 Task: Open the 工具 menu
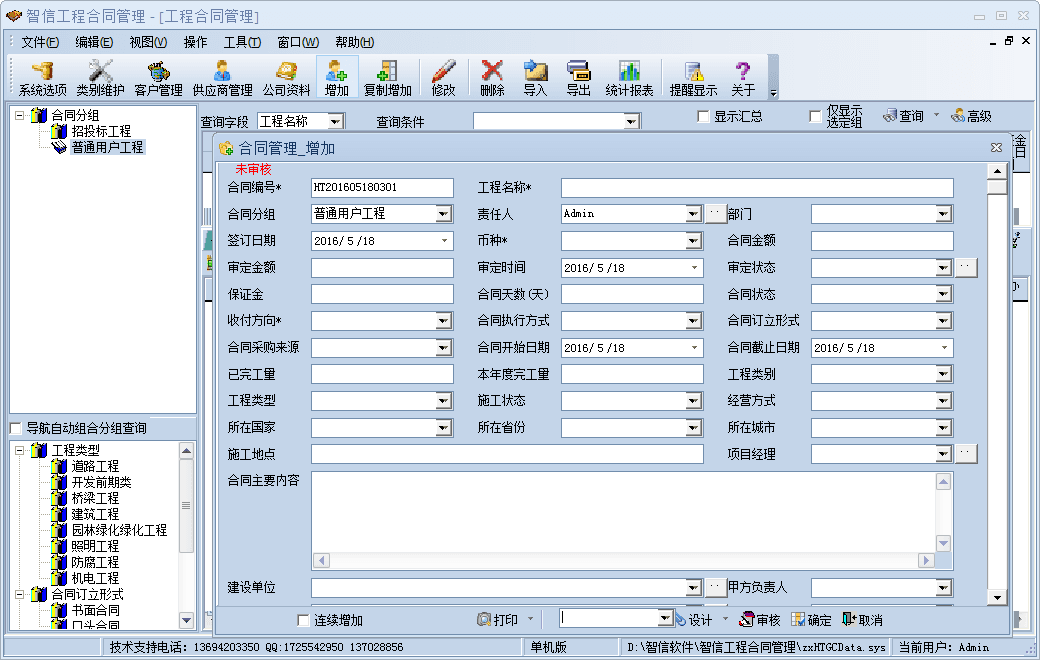pos(241,42)
